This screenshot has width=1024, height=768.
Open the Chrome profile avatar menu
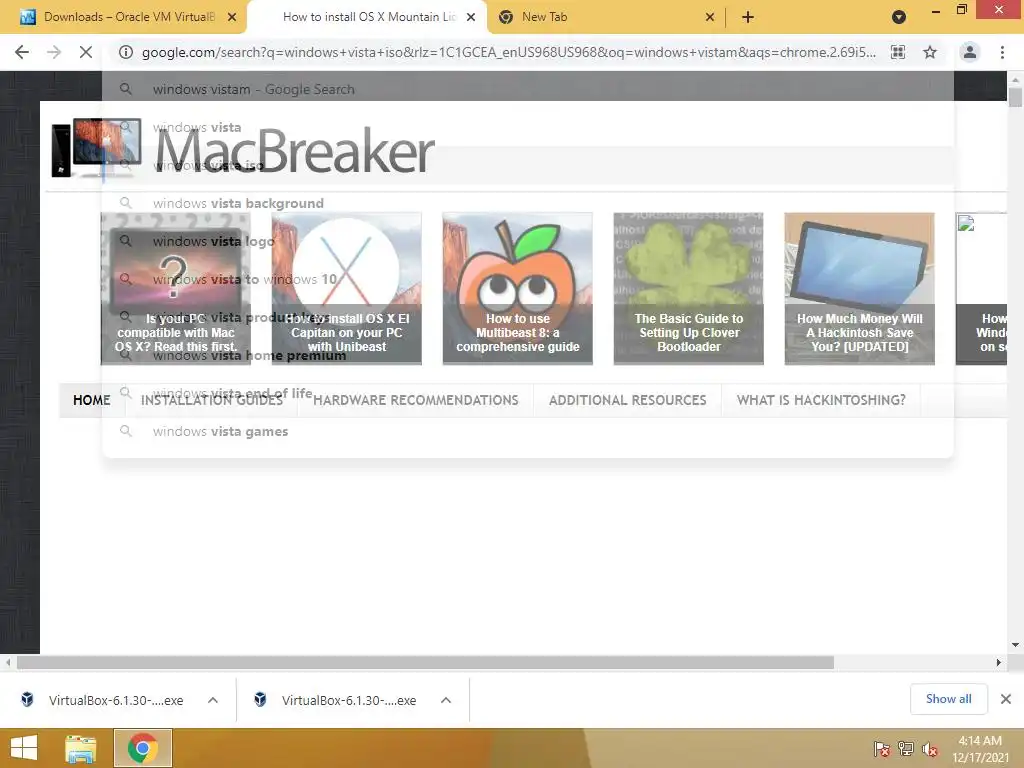pos(970,52)
